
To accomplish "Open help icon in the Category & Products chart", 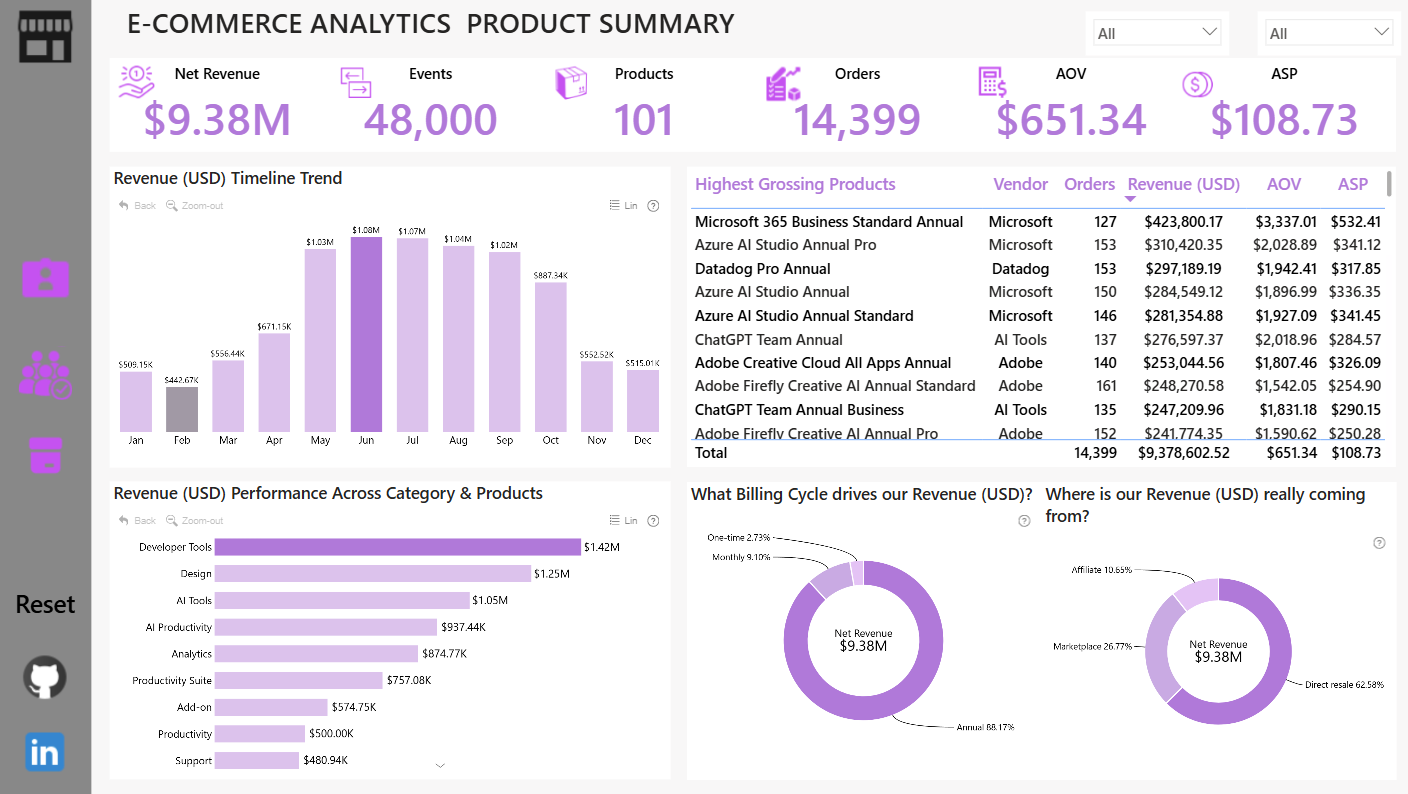I will click(x=654, y=521).
